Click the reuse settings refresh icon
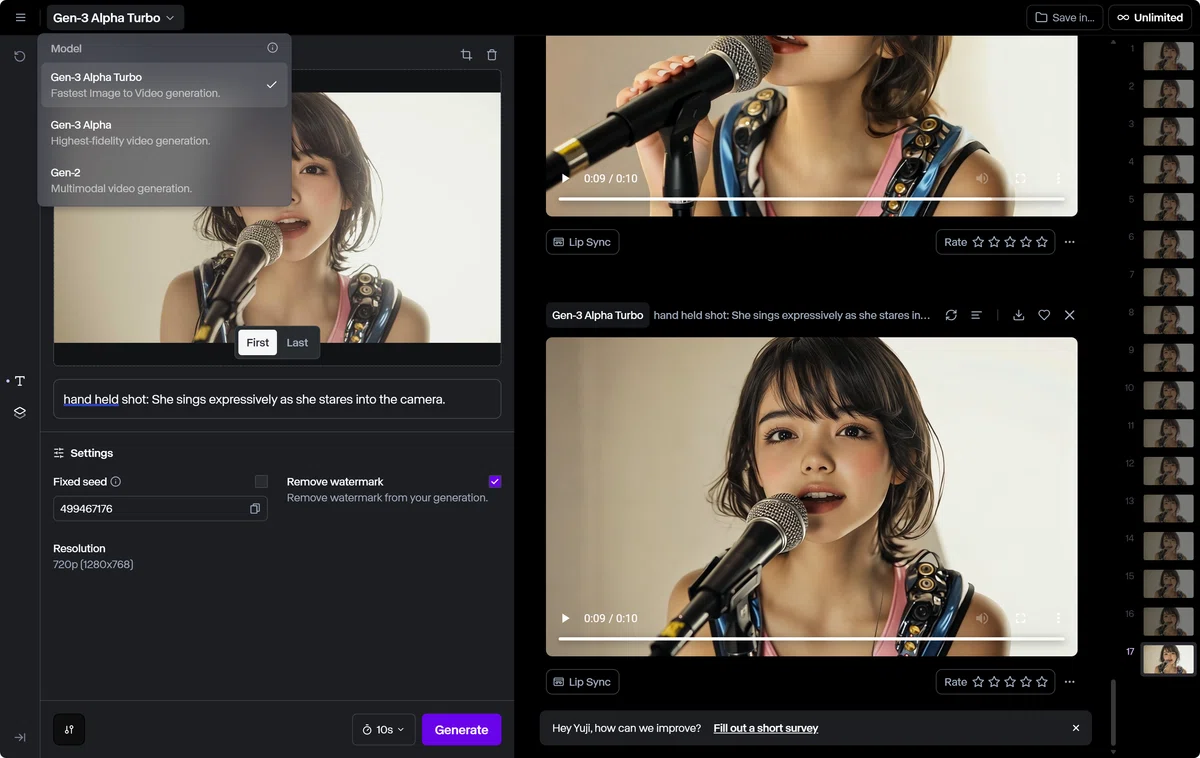 point(951,315)
